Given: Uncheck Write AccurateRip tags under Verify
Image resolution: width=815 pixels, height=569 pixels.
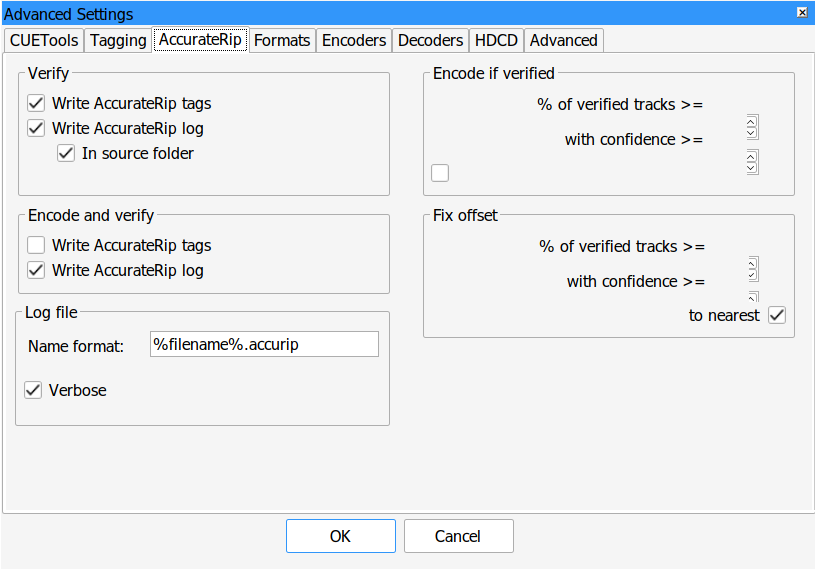Looking at the screenshot, I should [37, 103].
